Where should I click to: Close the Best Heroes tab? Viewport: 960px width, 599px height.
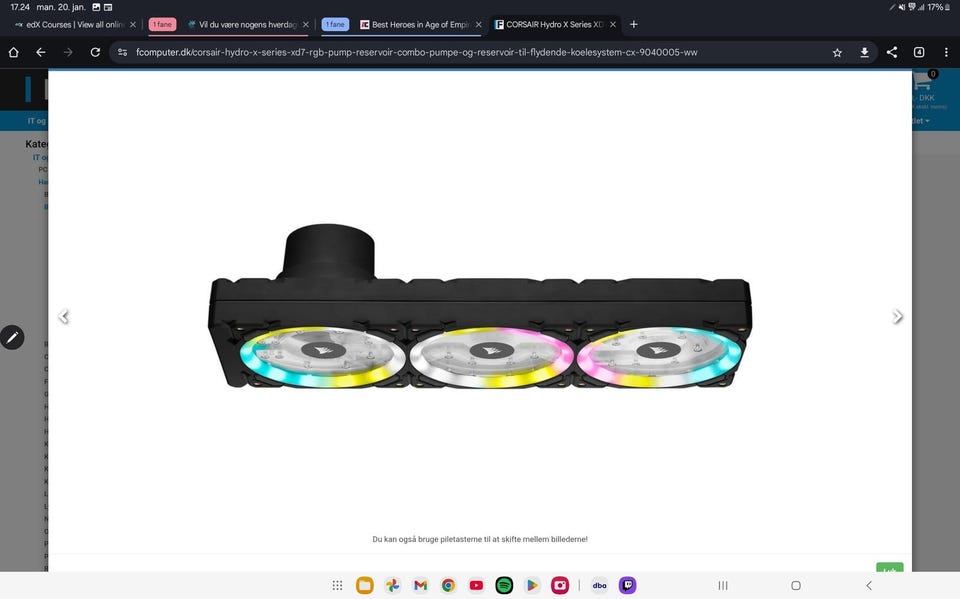pyautogui.click(x=478, y=24)
